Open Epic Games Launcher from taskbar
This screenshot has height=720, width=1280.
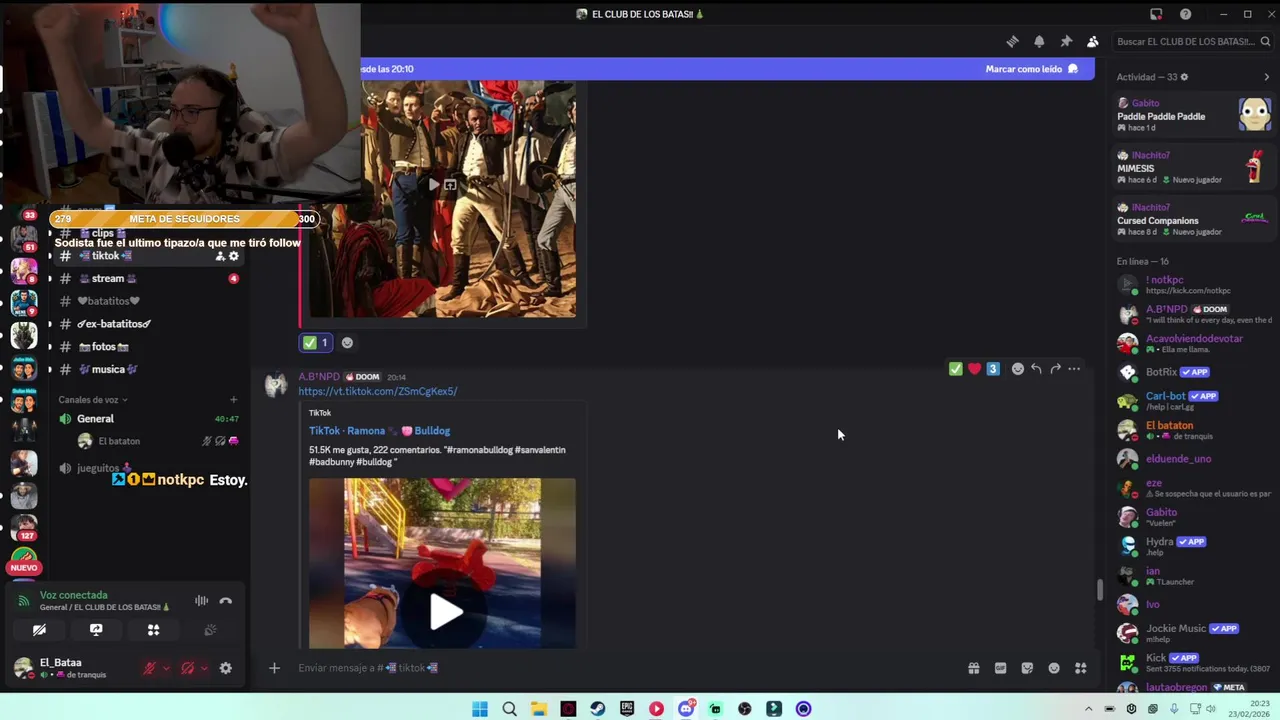pyautogui.click(x=627, y=709)
